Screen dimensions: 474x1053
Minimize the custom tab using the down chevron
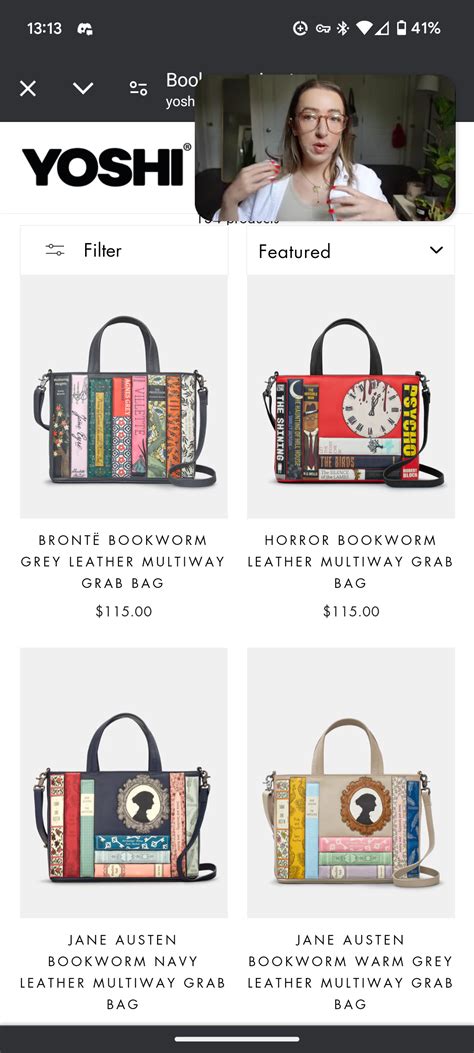click(x=83, y=88)
